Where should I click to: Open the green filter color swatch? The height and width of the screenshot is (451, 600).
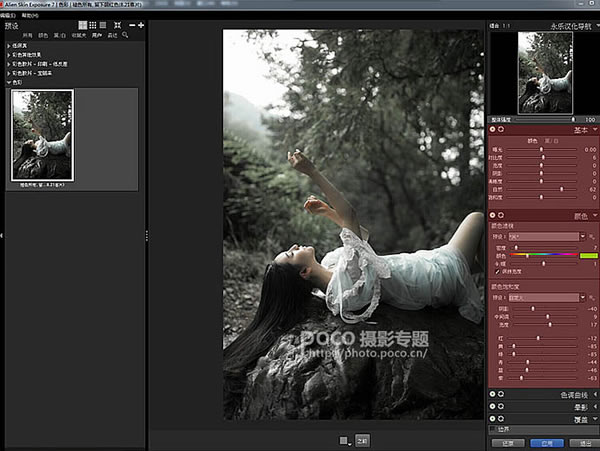pos(589,256)
